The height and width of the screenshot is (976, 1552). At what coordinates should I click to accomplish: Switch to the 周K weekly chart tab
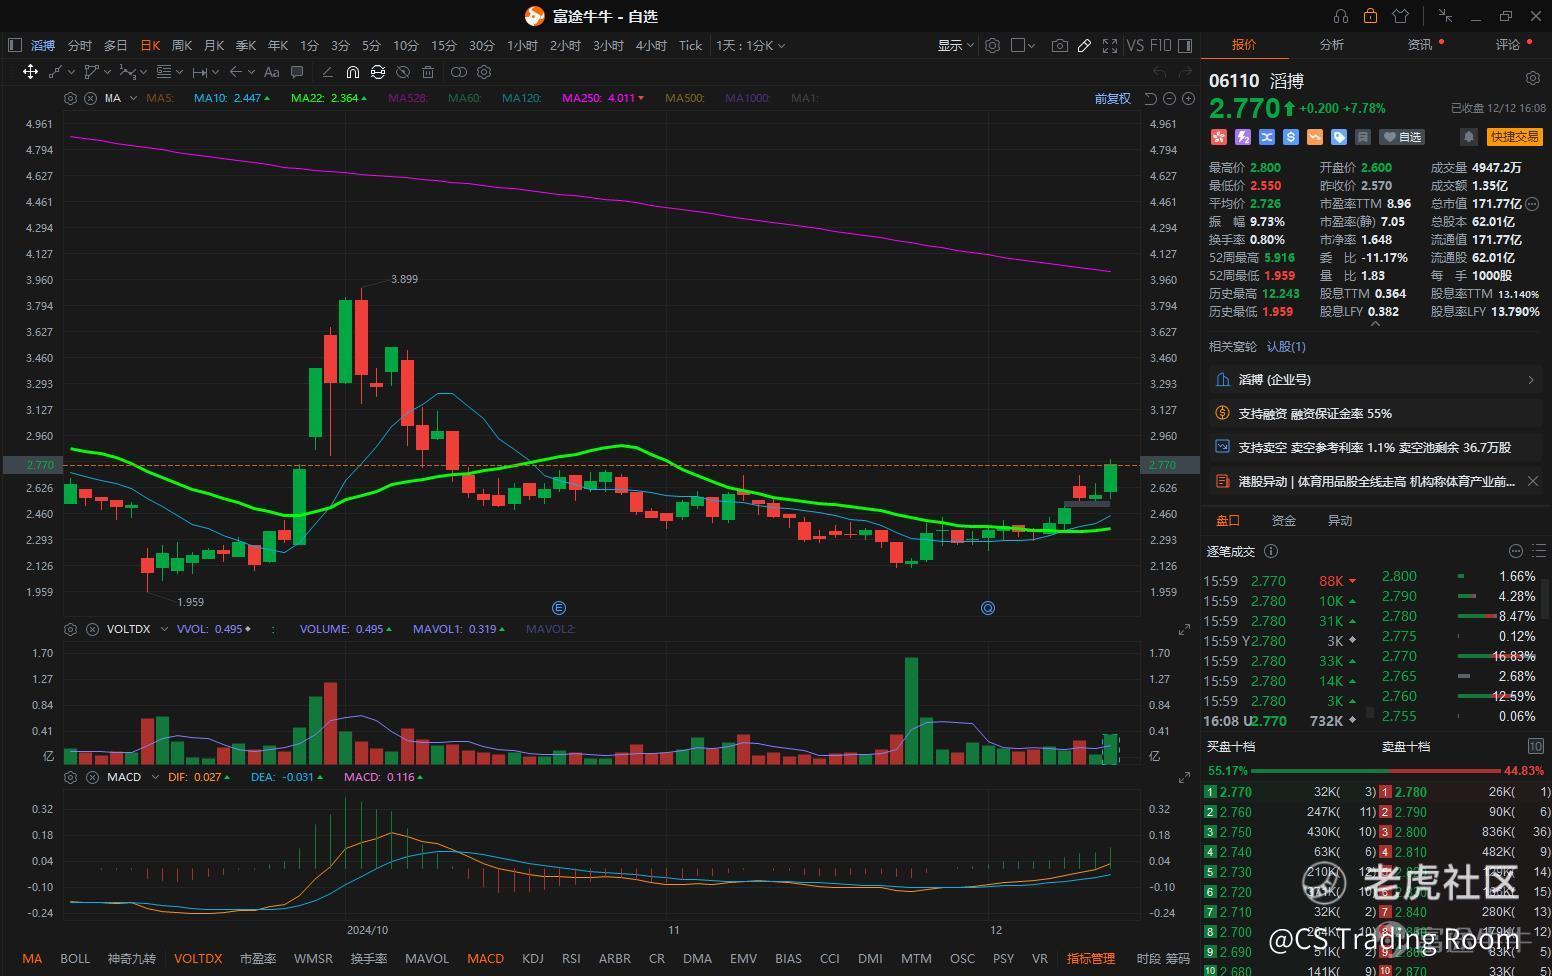181,45
